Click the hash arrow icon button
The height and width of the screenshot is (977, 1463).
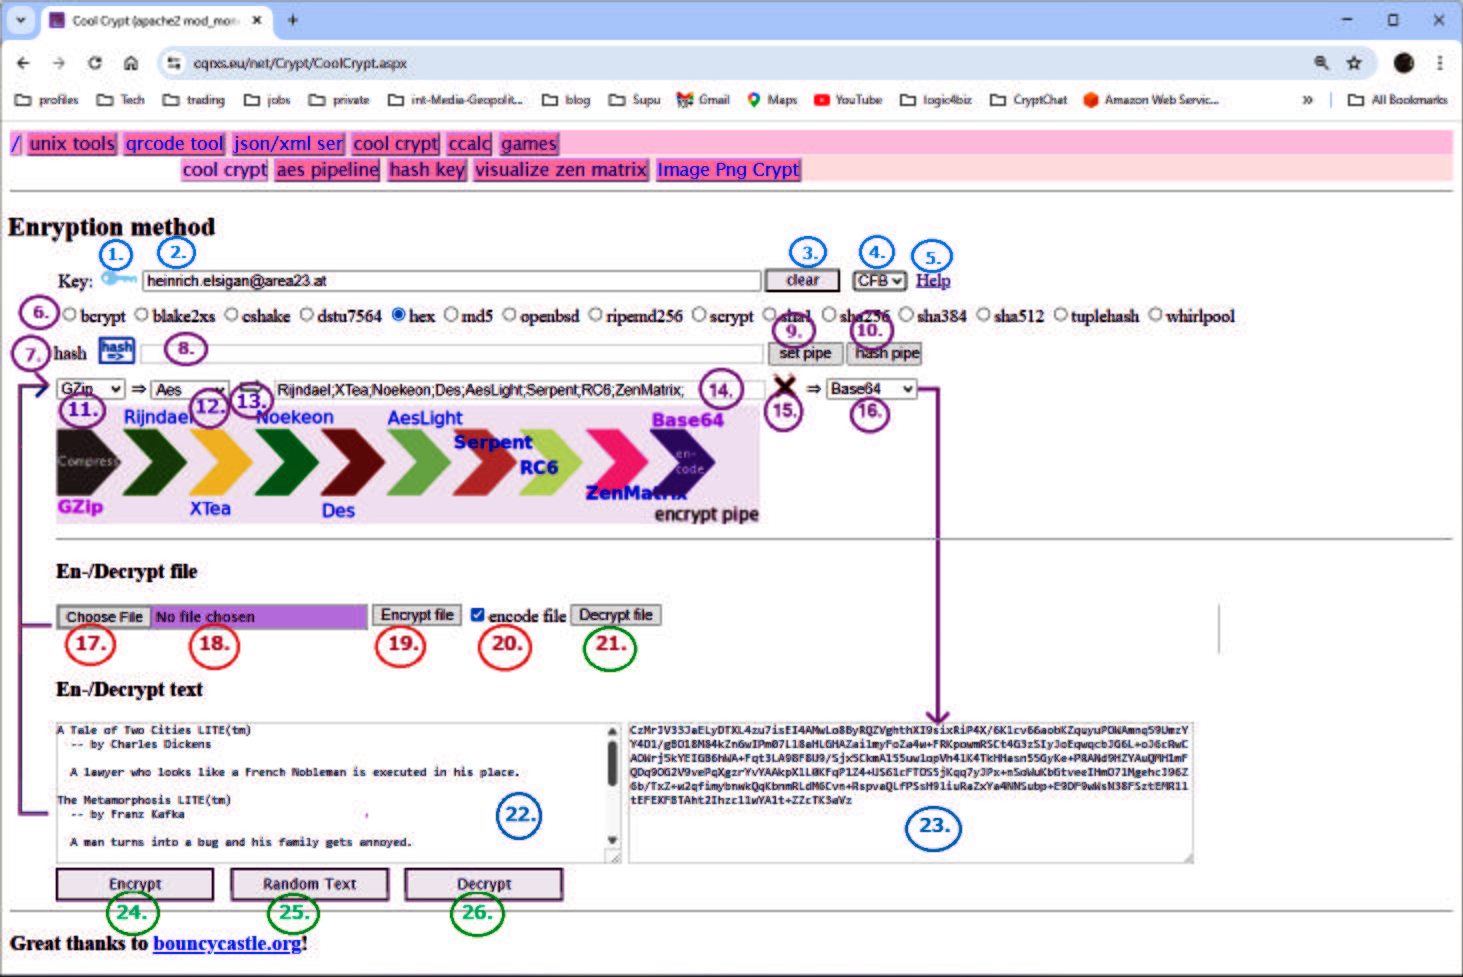tap(116, 352)
